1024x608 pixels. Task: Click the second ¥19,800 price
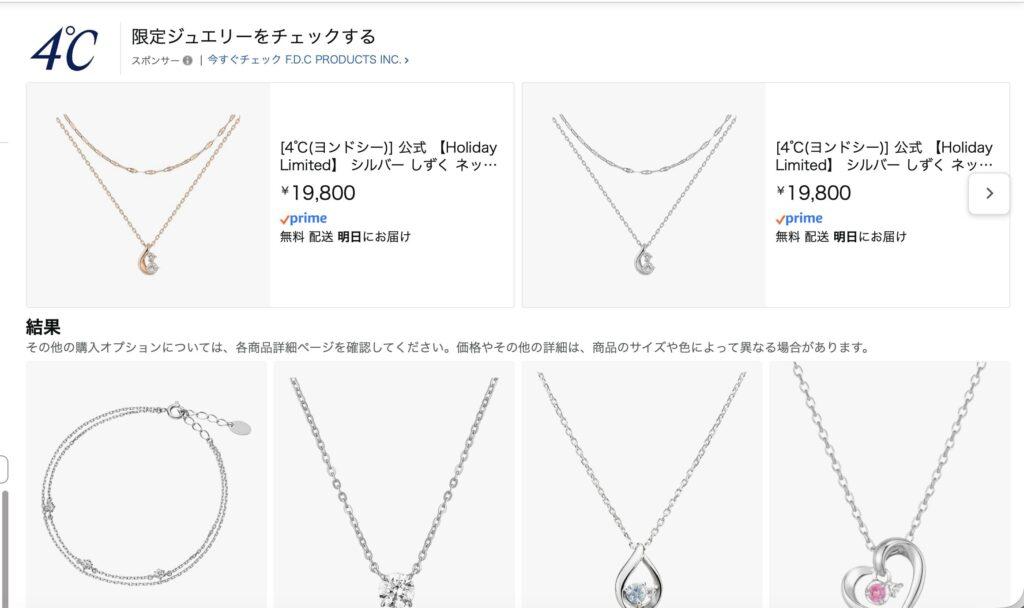coord(814,193)
